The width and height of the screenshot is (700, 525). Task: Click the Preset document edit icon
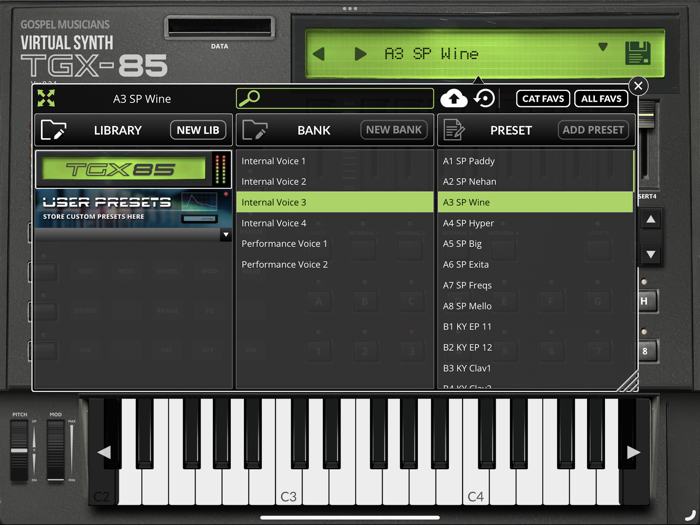click(454, 130)
